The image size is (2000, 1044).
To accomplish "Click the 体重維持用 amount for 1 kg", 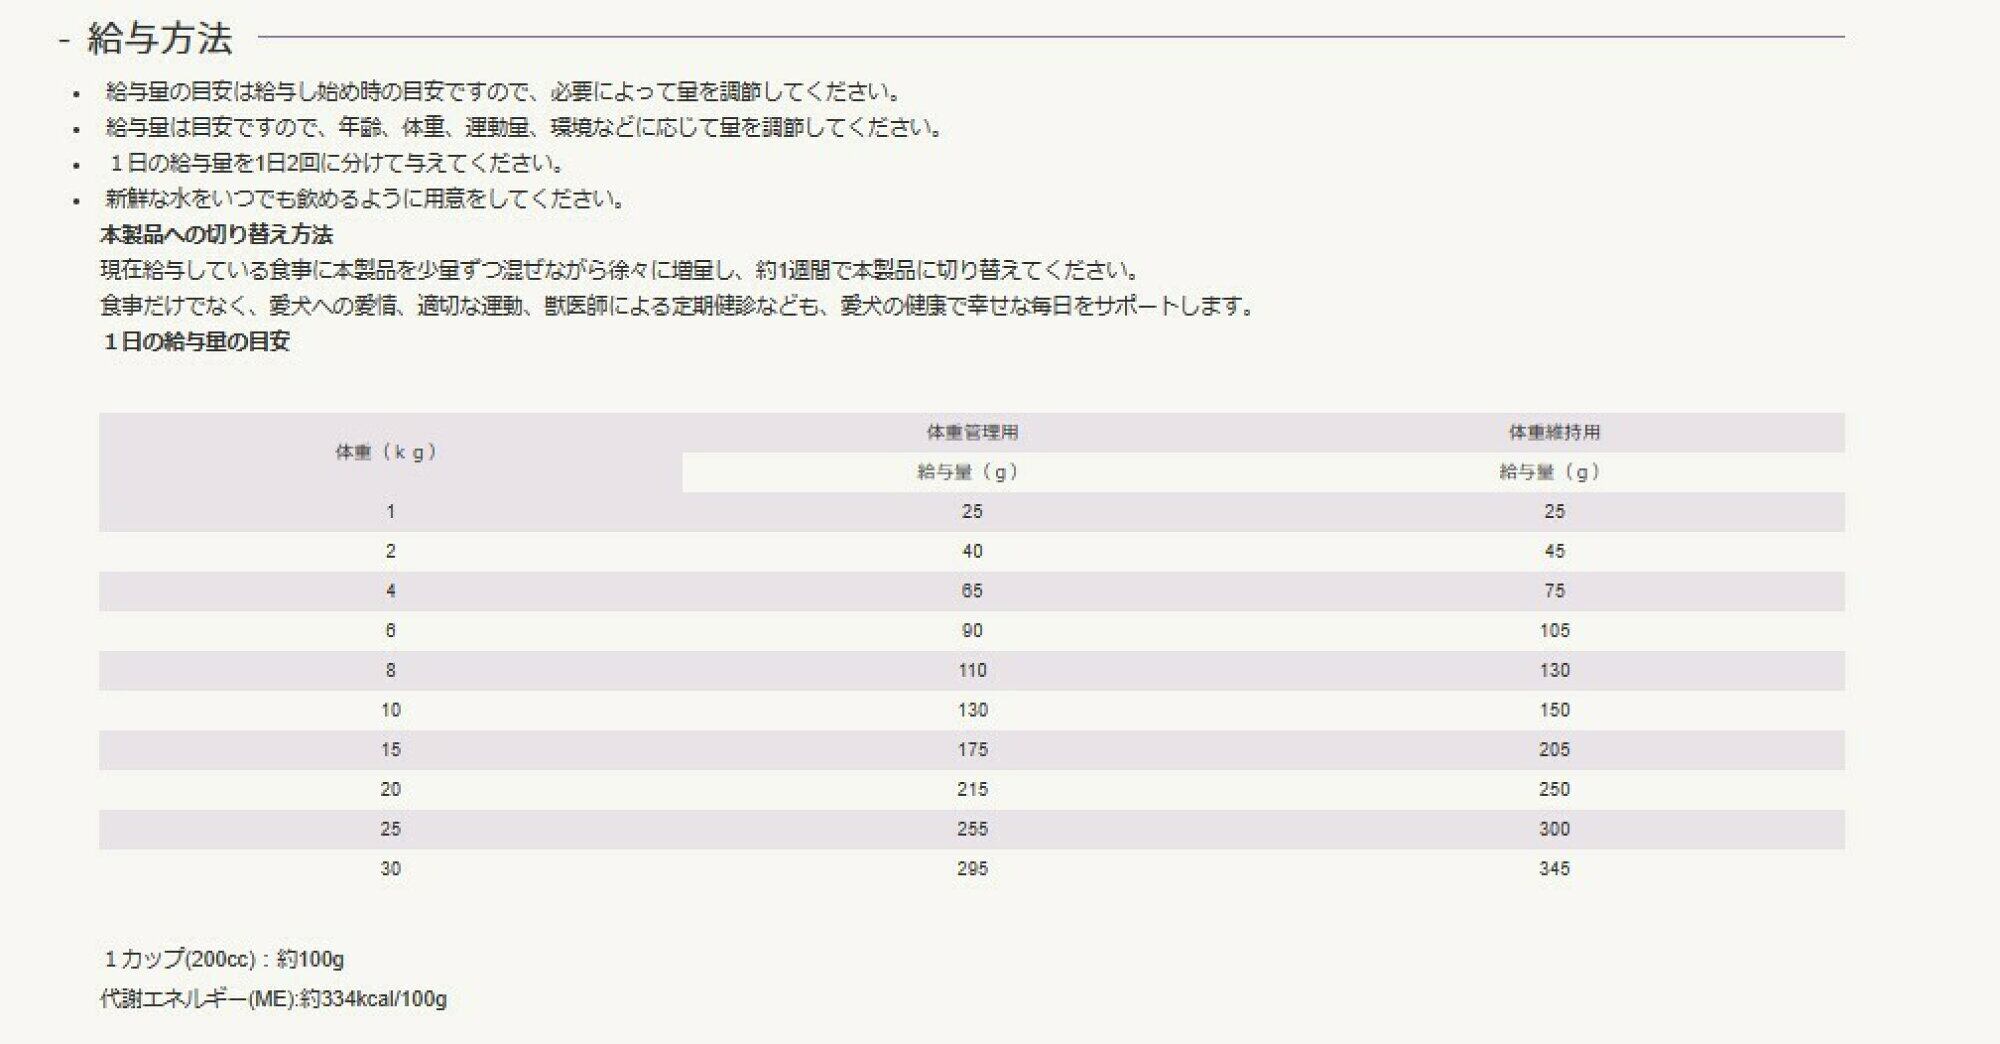I will pos(1554,512).
